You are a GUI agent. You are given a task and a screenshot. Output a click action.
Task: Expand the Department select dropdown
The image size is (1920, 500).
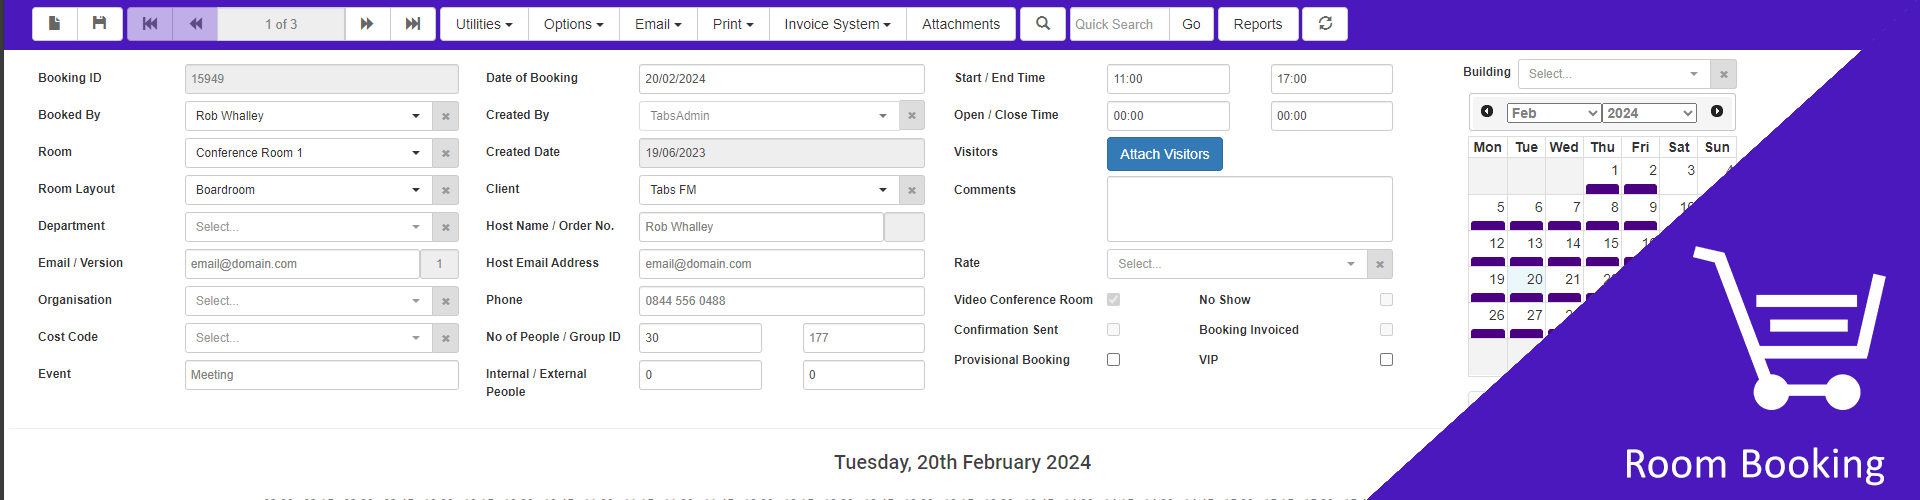point(309,227)
